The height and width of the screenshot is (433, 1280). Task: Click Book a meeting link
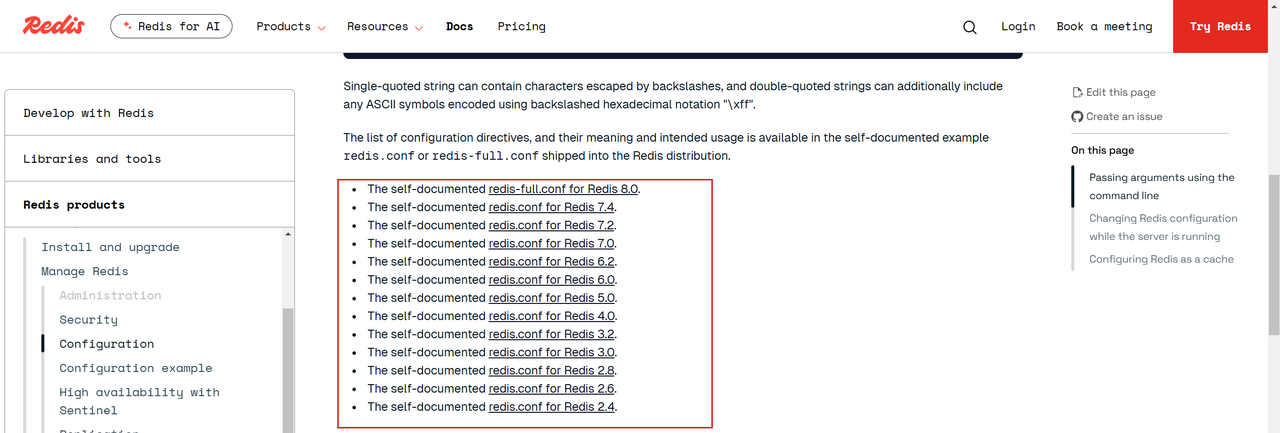tap(1104, 27)
